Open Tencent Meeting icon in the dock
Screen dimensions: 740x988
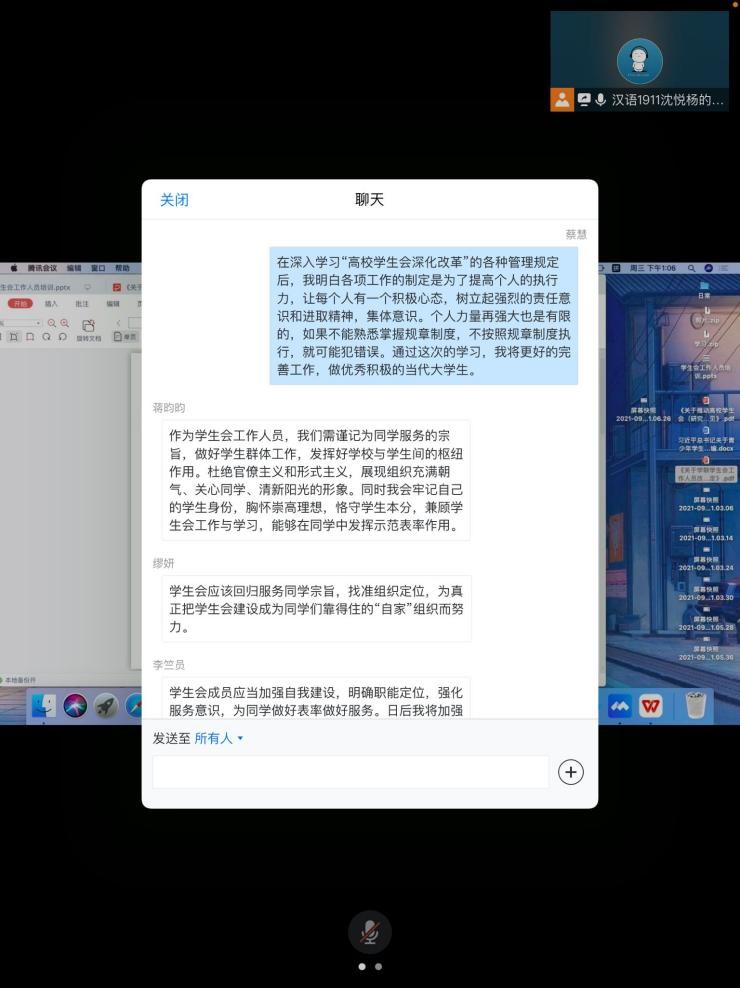tap(620, 706)
